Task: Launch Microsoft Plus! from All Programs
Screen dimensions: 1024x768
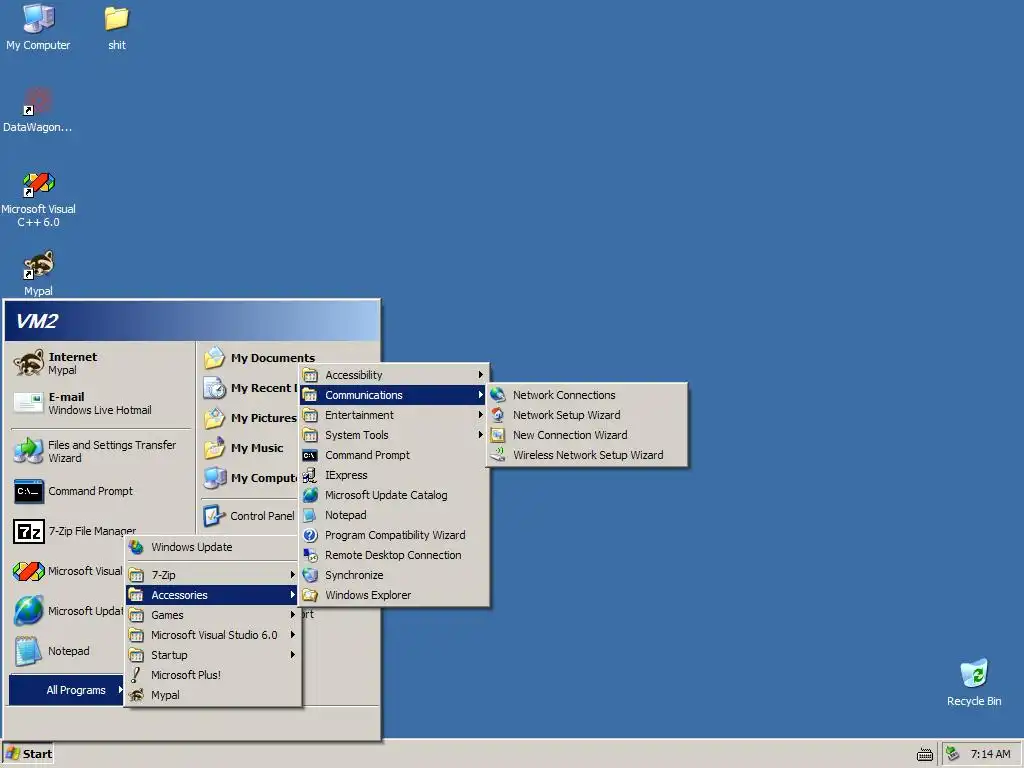Action: click(212, 675)
